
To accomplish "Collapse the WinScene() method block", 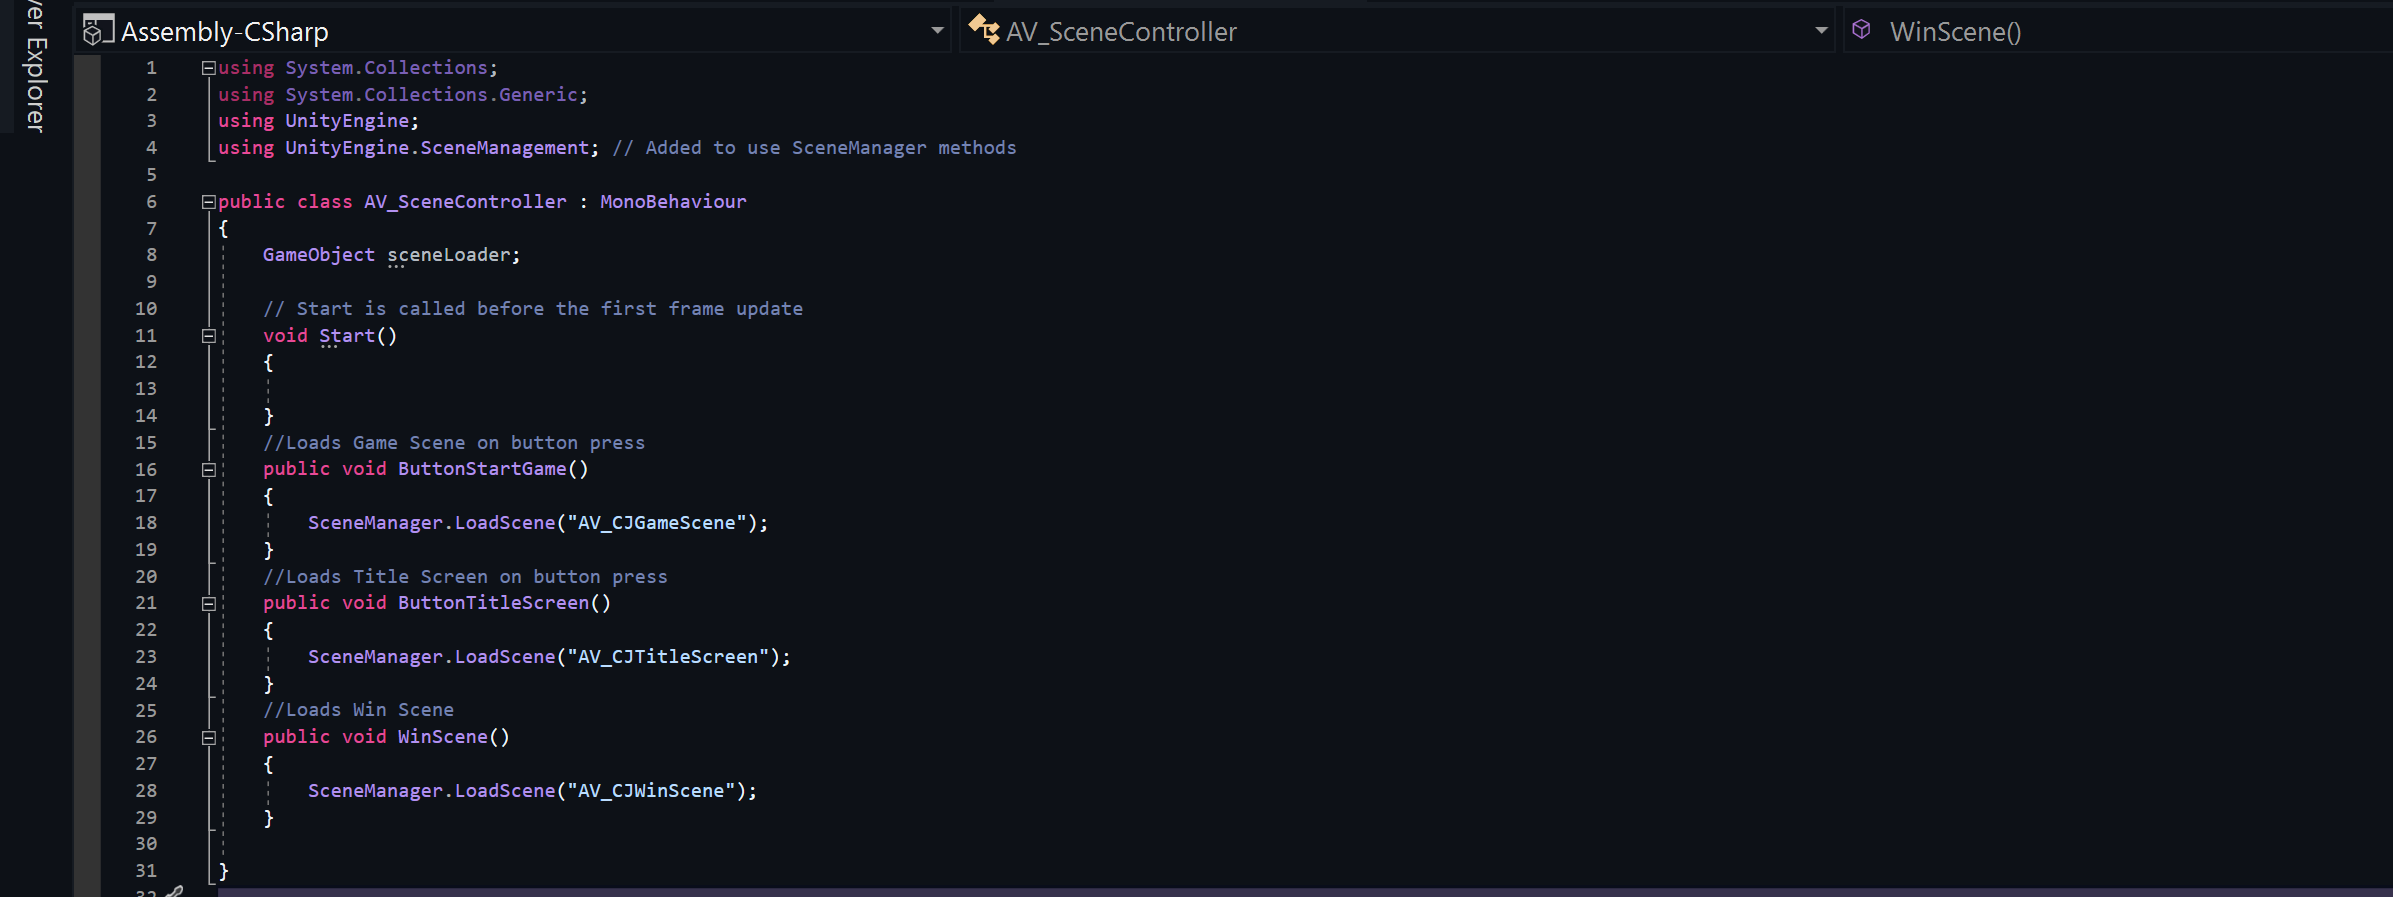I will pyautogui.click(x=208, y=738).
